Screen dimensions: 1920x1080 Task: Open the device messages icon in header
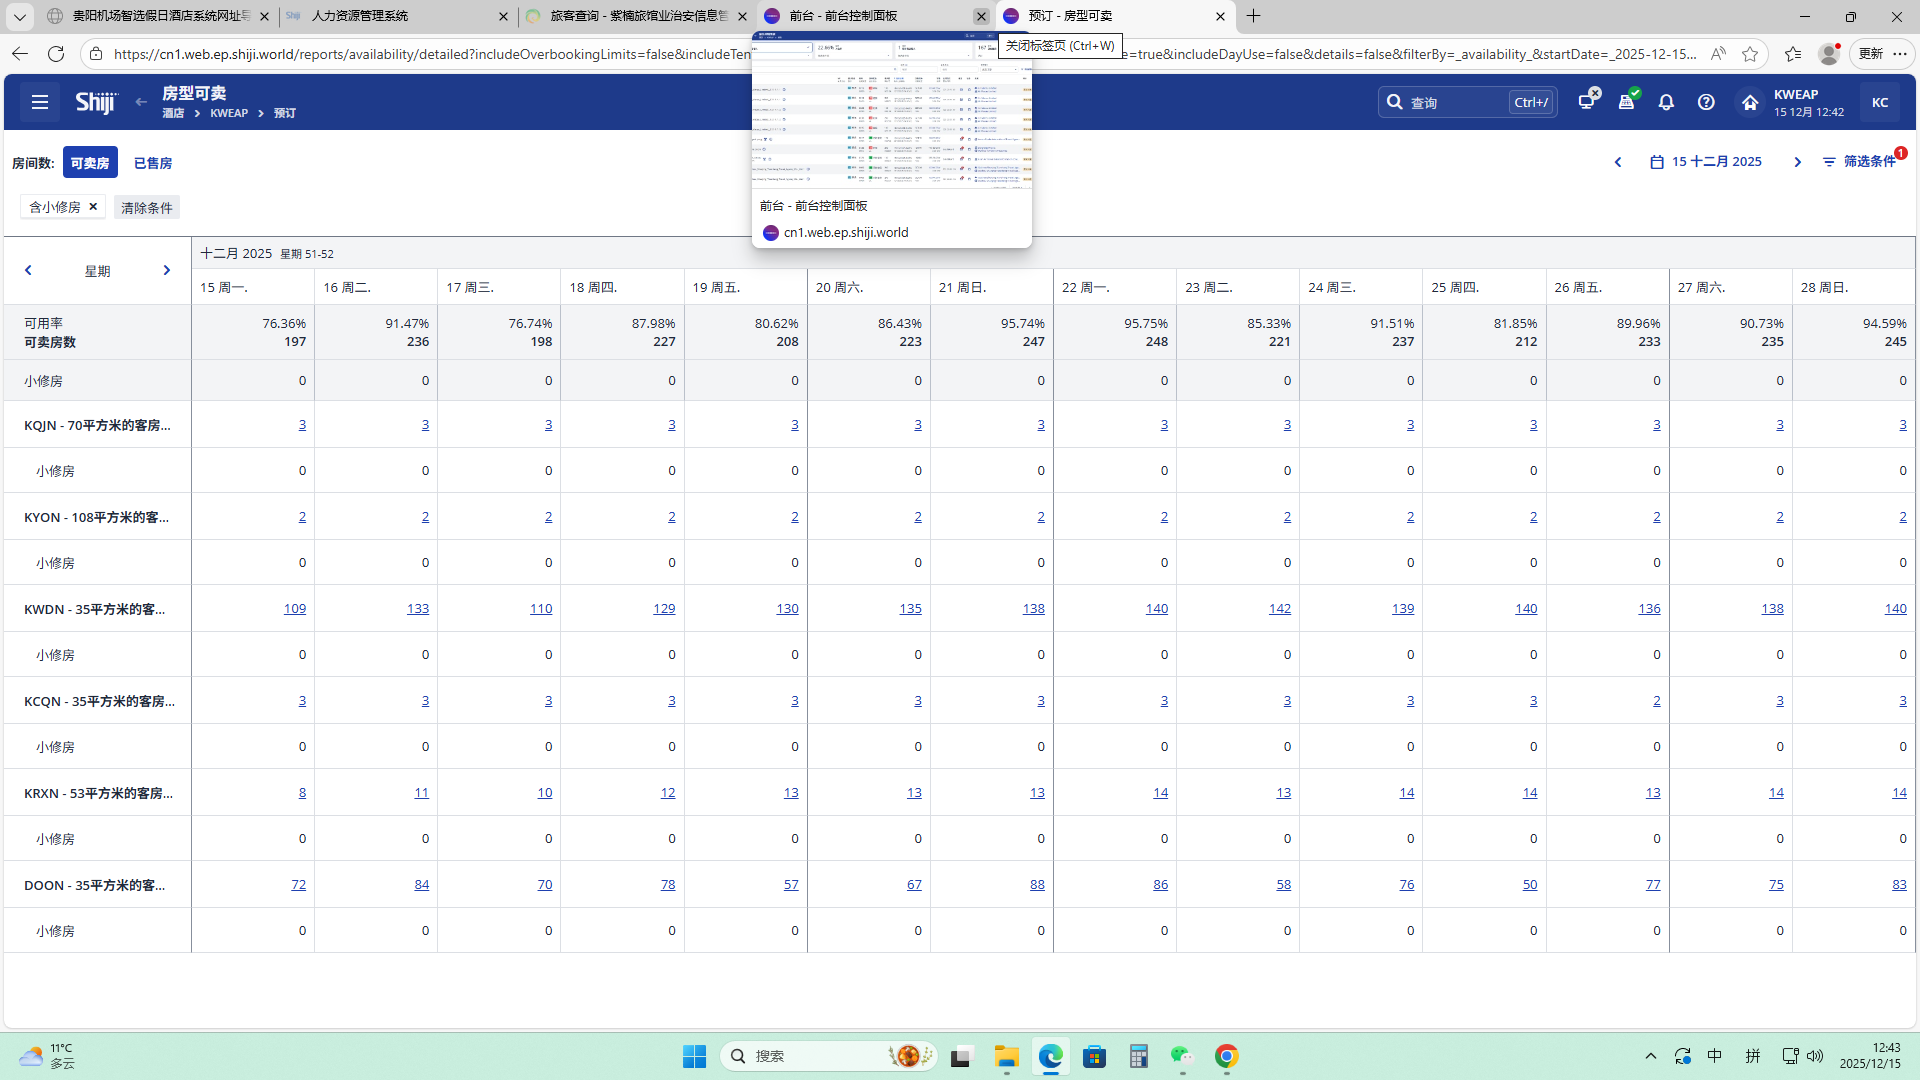click(x=1587, y=101)
